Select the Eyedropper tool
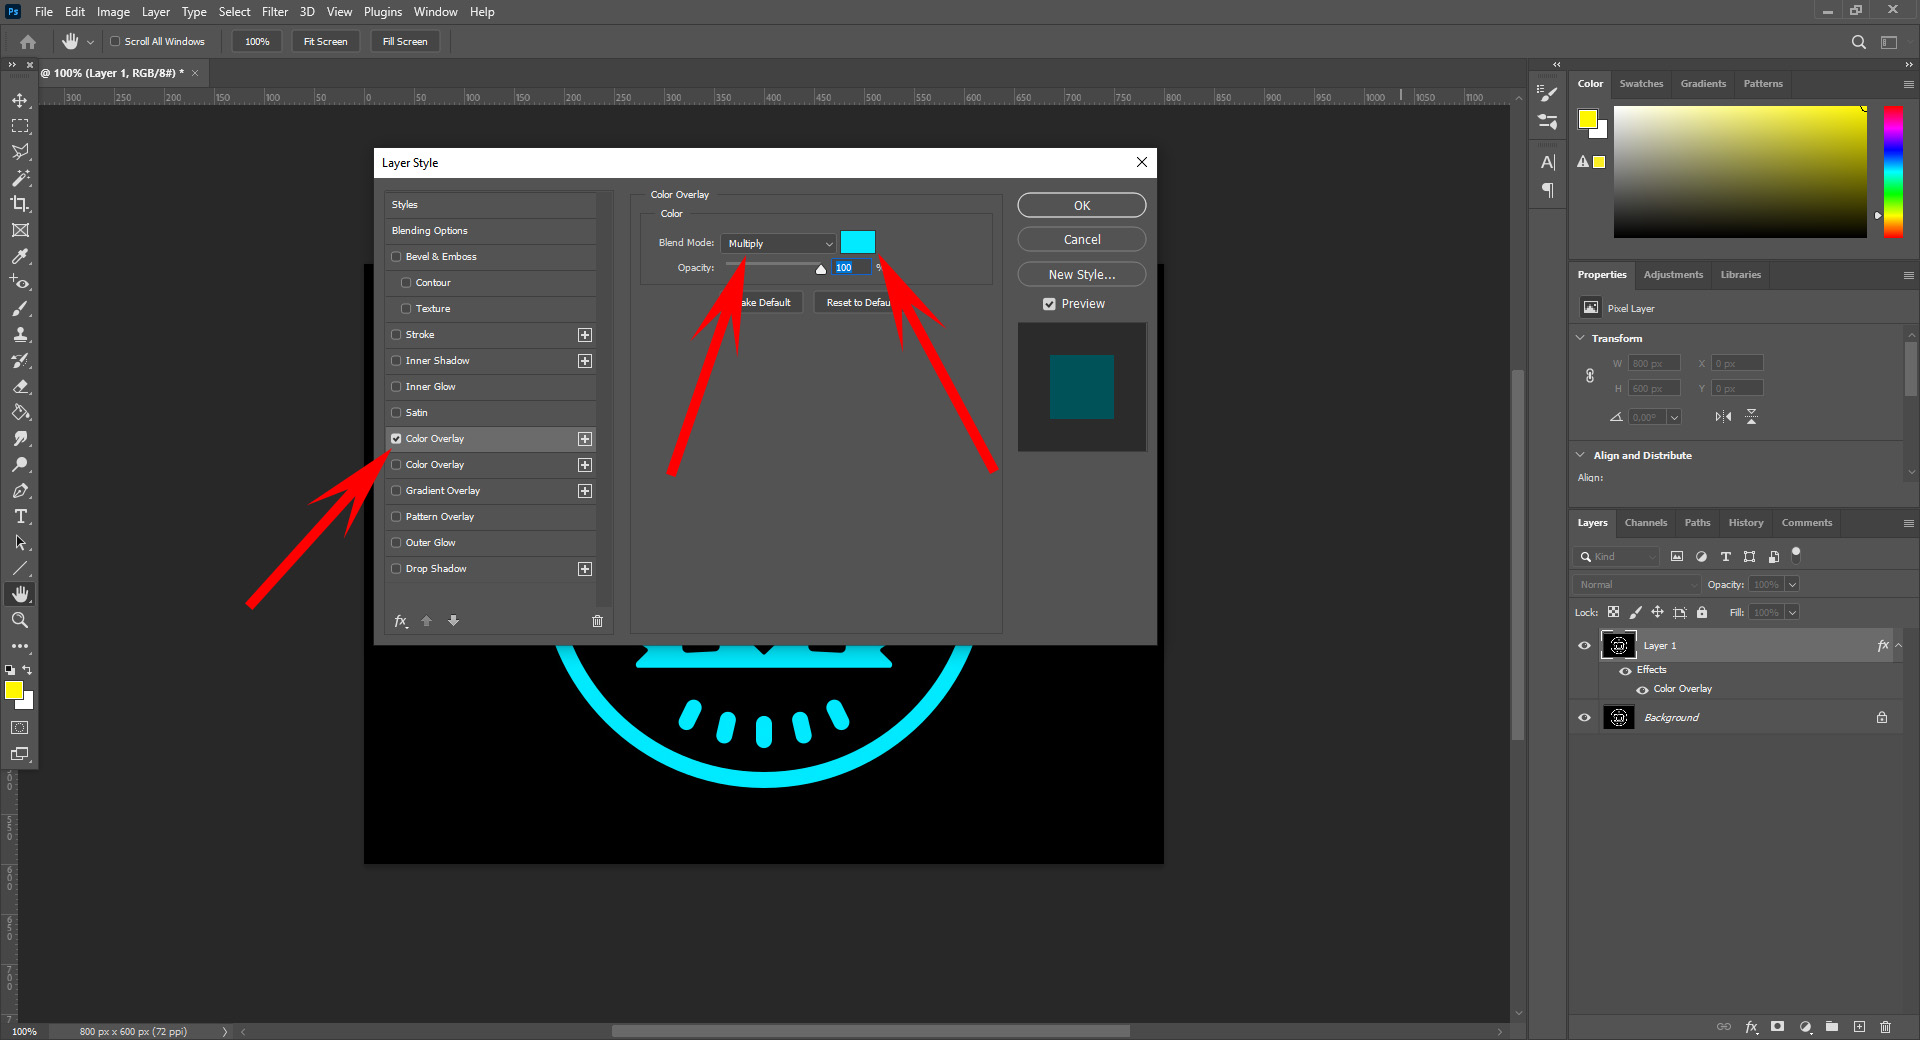This screenshot has height=1040, width=1920. pyautogui.click(x=20, y=256)
